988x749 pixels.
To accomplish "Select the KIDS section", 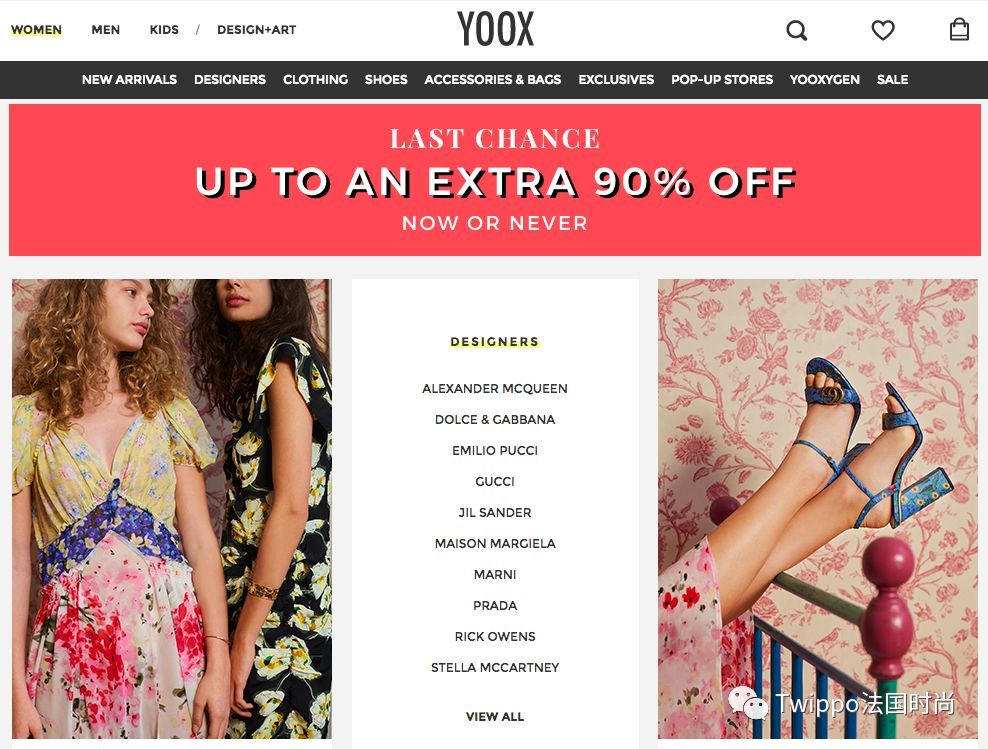I will pos(164,30).
